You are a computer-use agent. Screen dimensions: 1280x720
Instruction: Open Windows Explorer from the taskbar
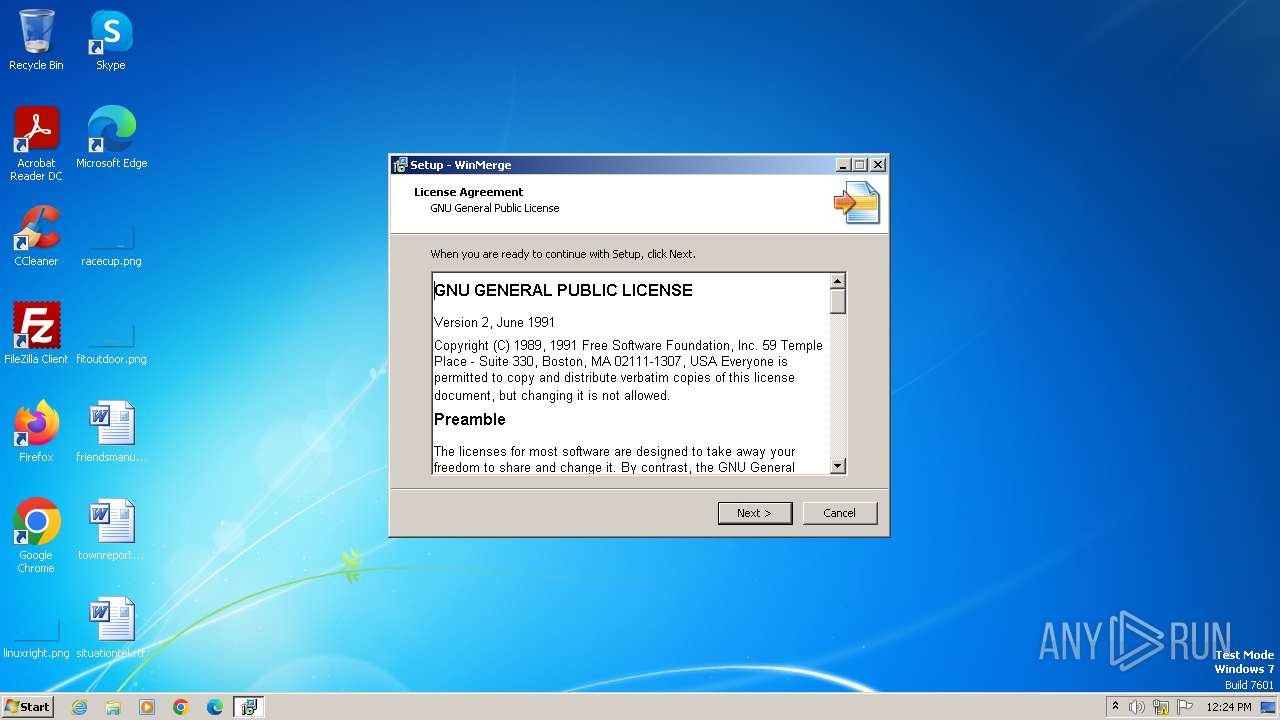point(113,707)
